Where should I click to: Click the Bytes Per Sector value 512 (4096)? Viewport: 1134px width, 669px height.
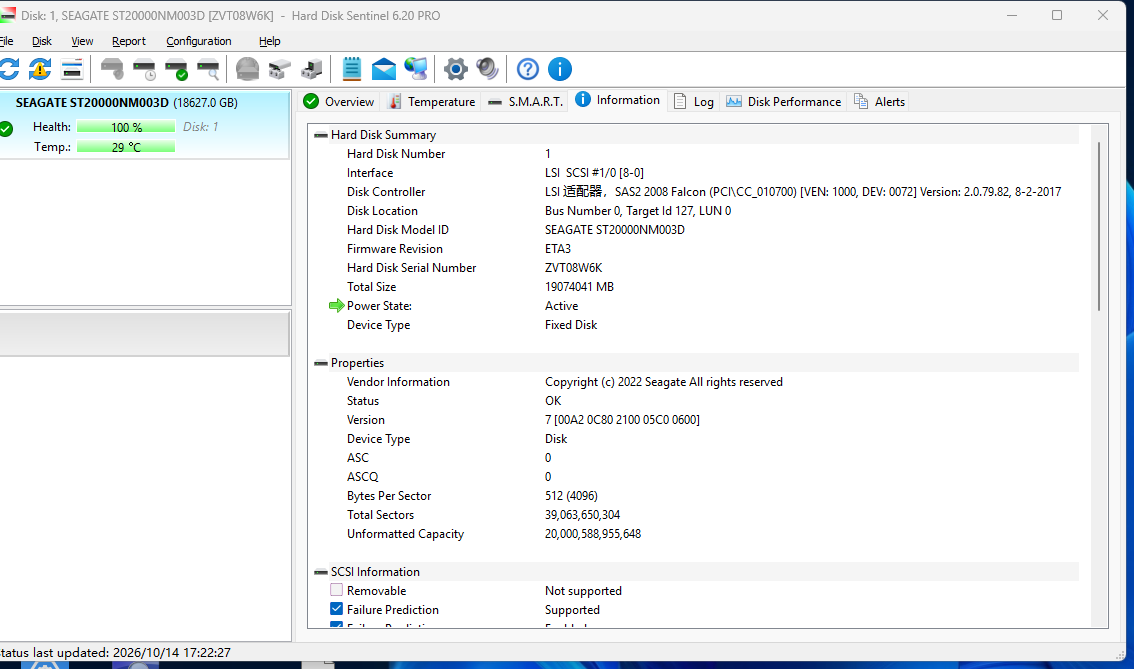571,496
